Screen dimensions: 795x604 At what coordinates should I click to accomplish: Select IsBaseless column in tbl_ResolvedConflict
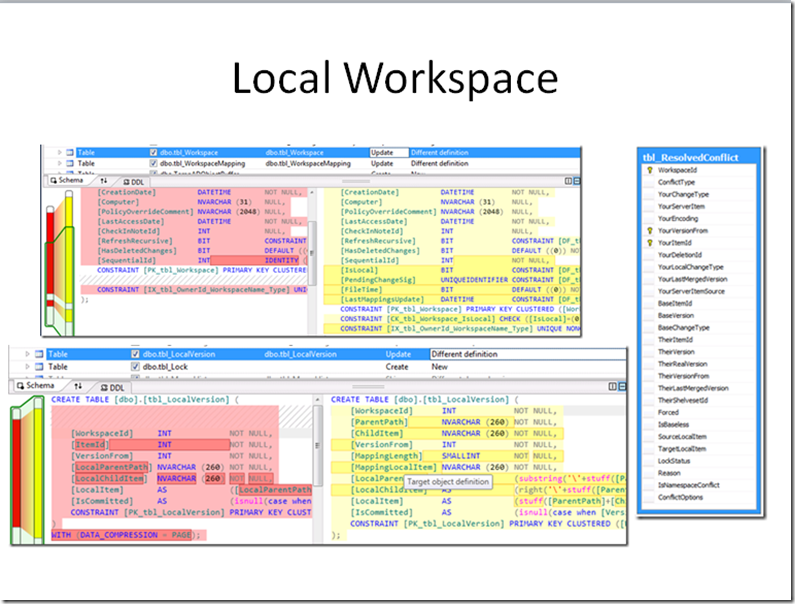tap(673, 424)
